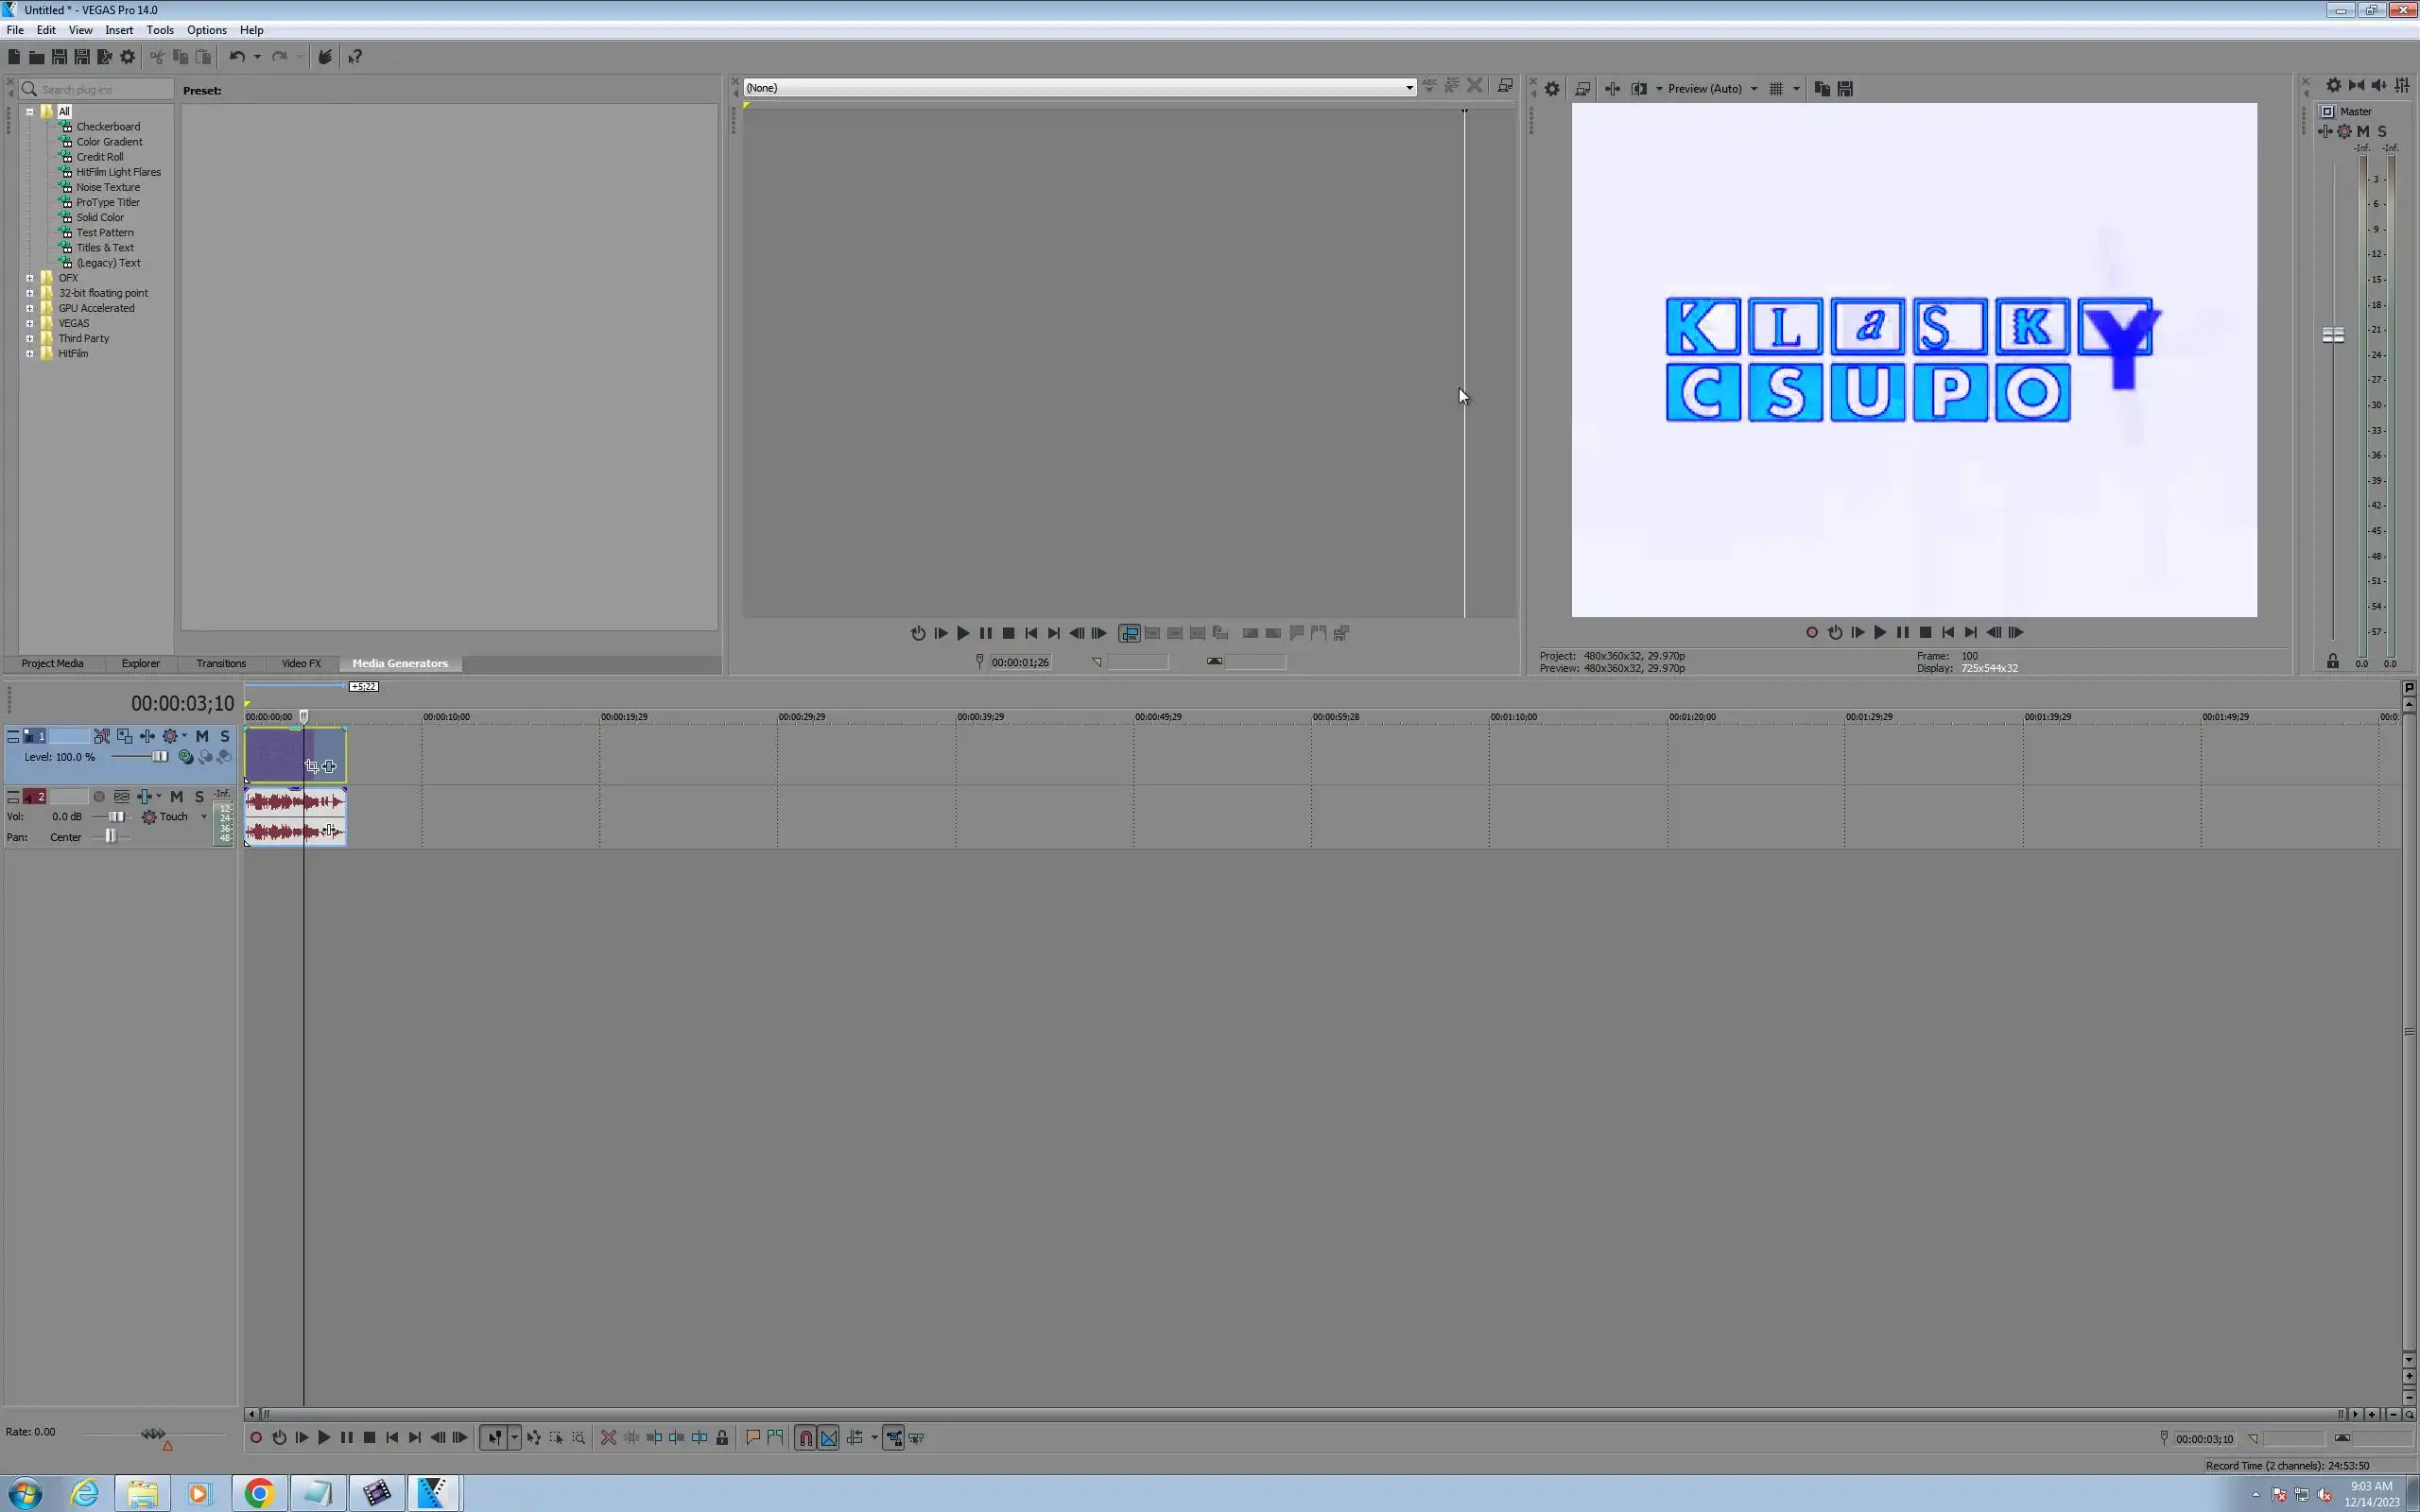This screenshot has width=2420, height=1512.
Task: Click the video track Level slider handle
Action: click(160, 757)
